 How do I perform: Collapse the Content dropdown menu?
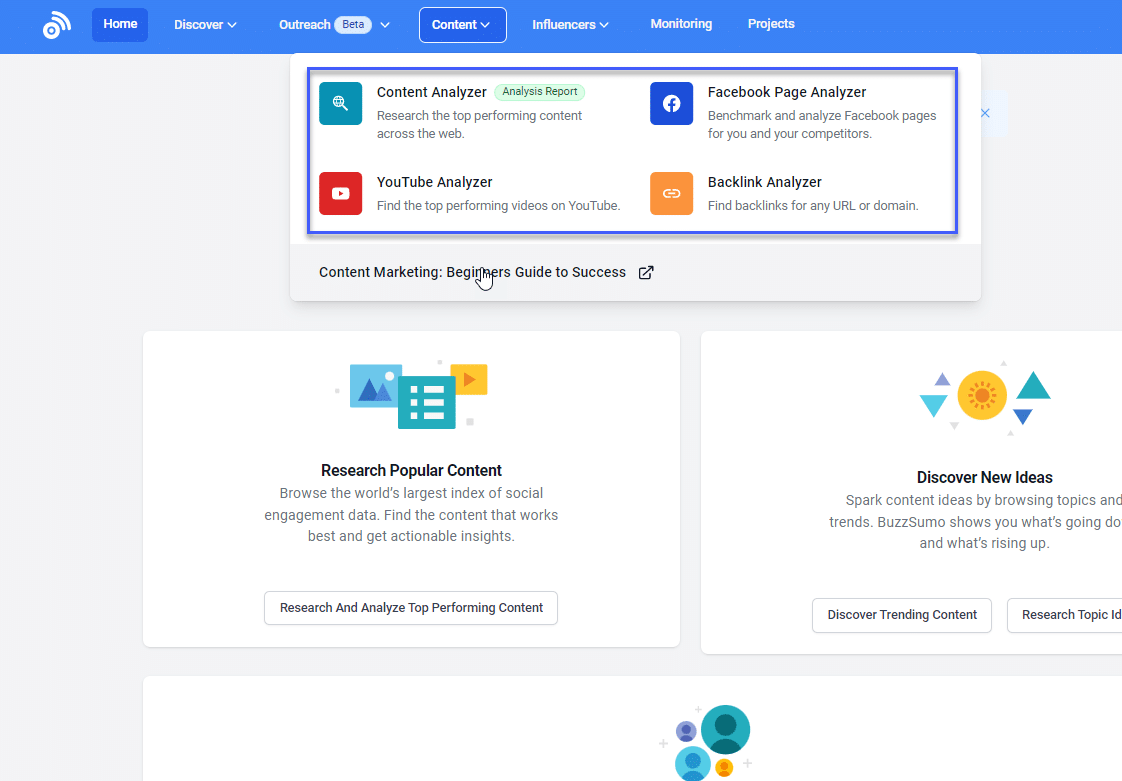tap(462, 24)
